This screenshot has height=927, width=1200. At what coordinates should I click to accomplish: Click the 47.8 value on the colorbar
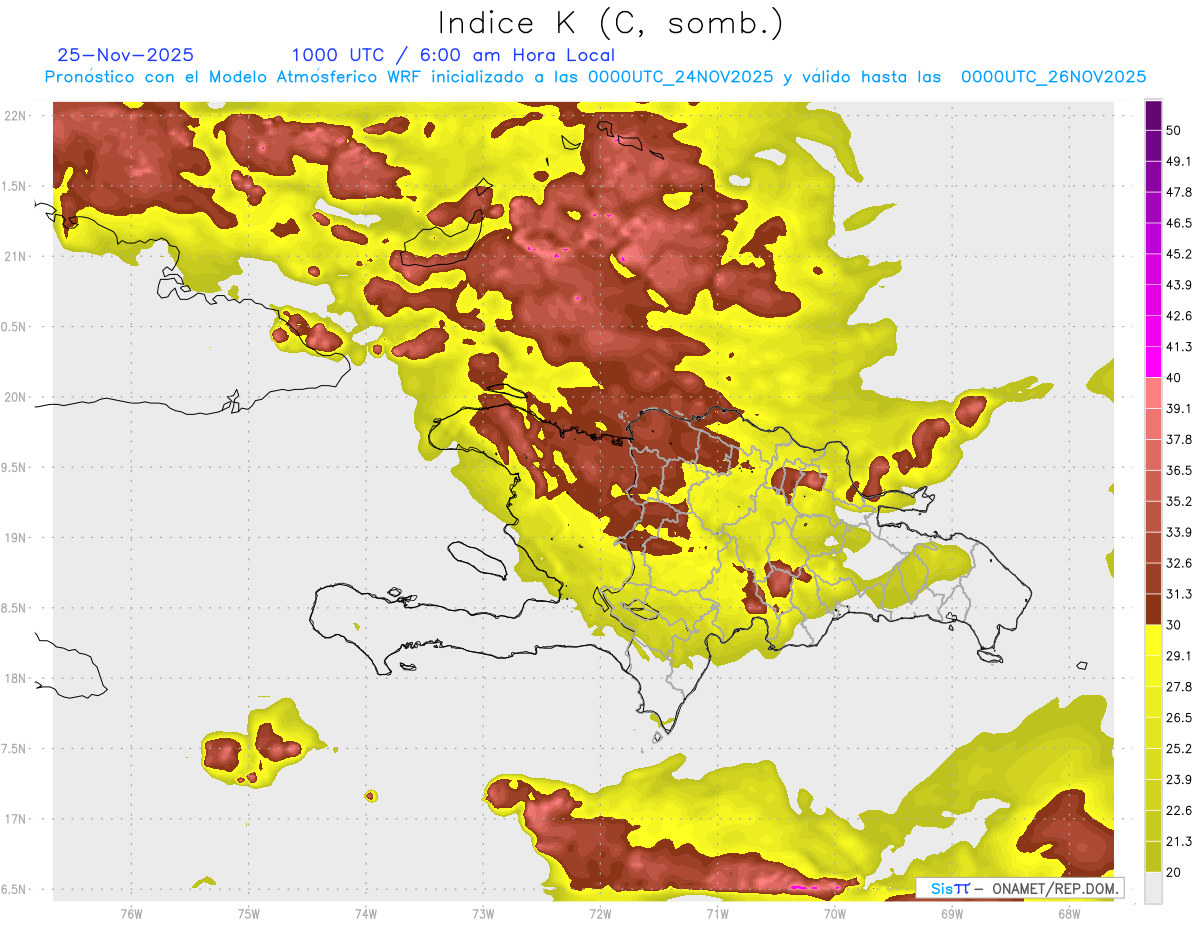[1179, 192]
